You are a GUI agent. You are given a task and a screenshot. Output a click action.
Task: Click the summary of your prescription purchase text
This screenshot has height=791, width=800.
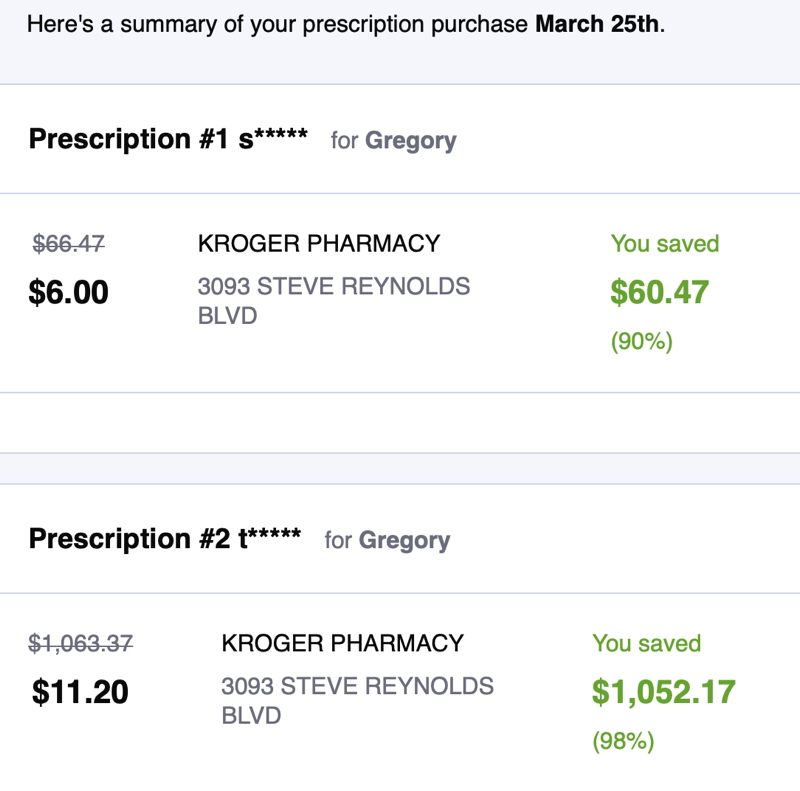[x=324, y=24]
